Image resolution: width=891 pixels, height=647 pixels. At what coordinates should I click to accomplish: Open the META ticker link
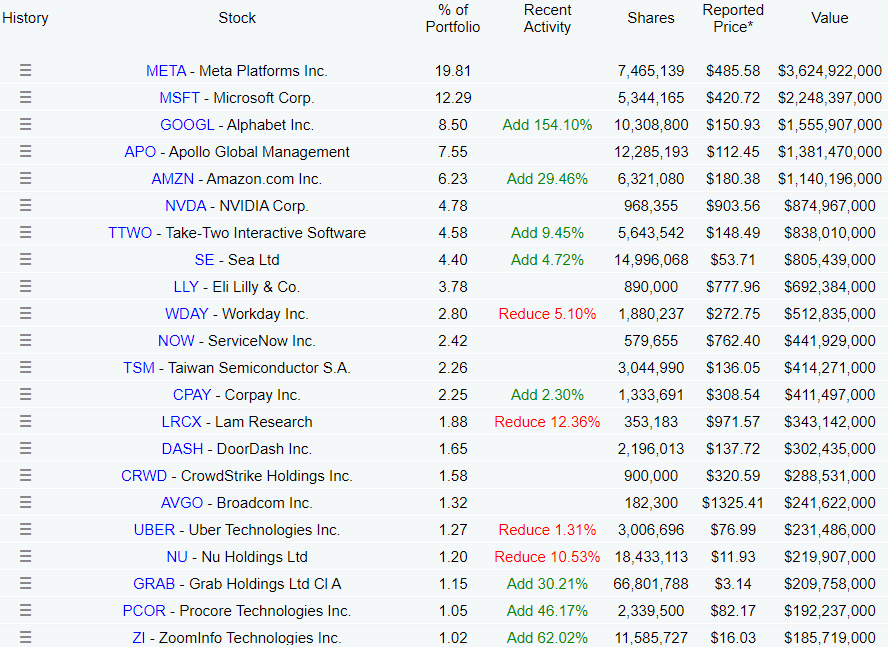pos(166,71)
